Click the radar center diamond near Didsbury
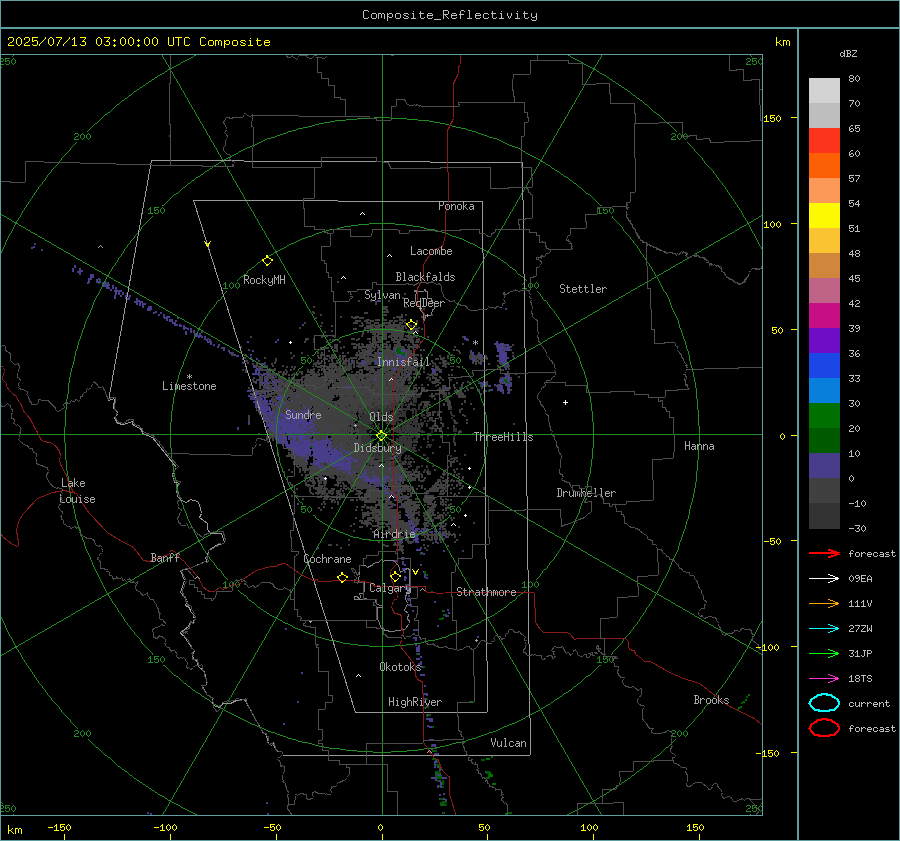This screenshot has height=841, width=900. pyautogui.click(x=381, y=436)
